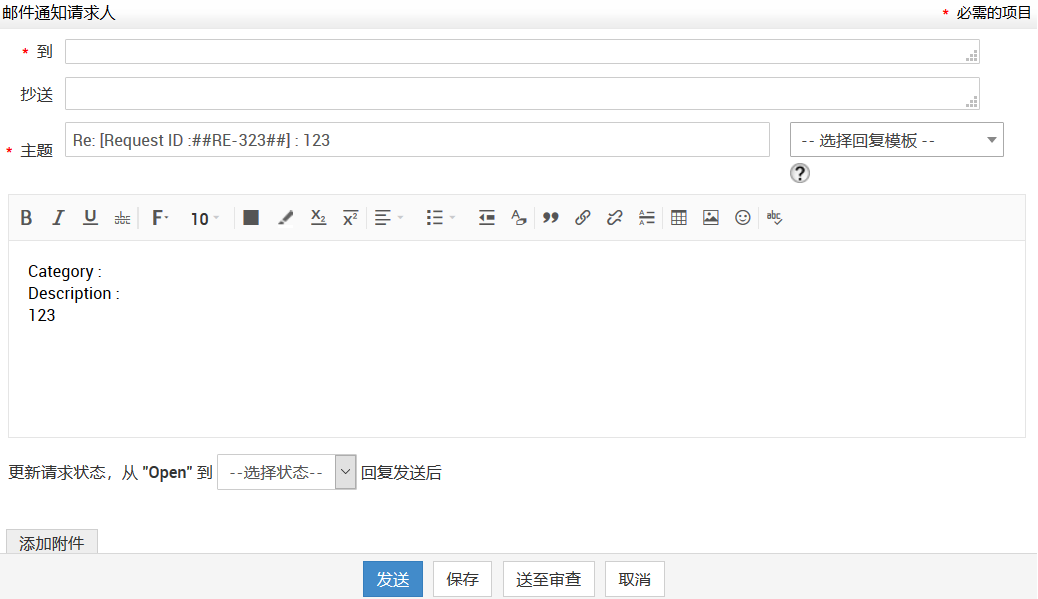Click the indent icon
The width and height of the screenshot is (1038, 599).
[x=487, y=218]
